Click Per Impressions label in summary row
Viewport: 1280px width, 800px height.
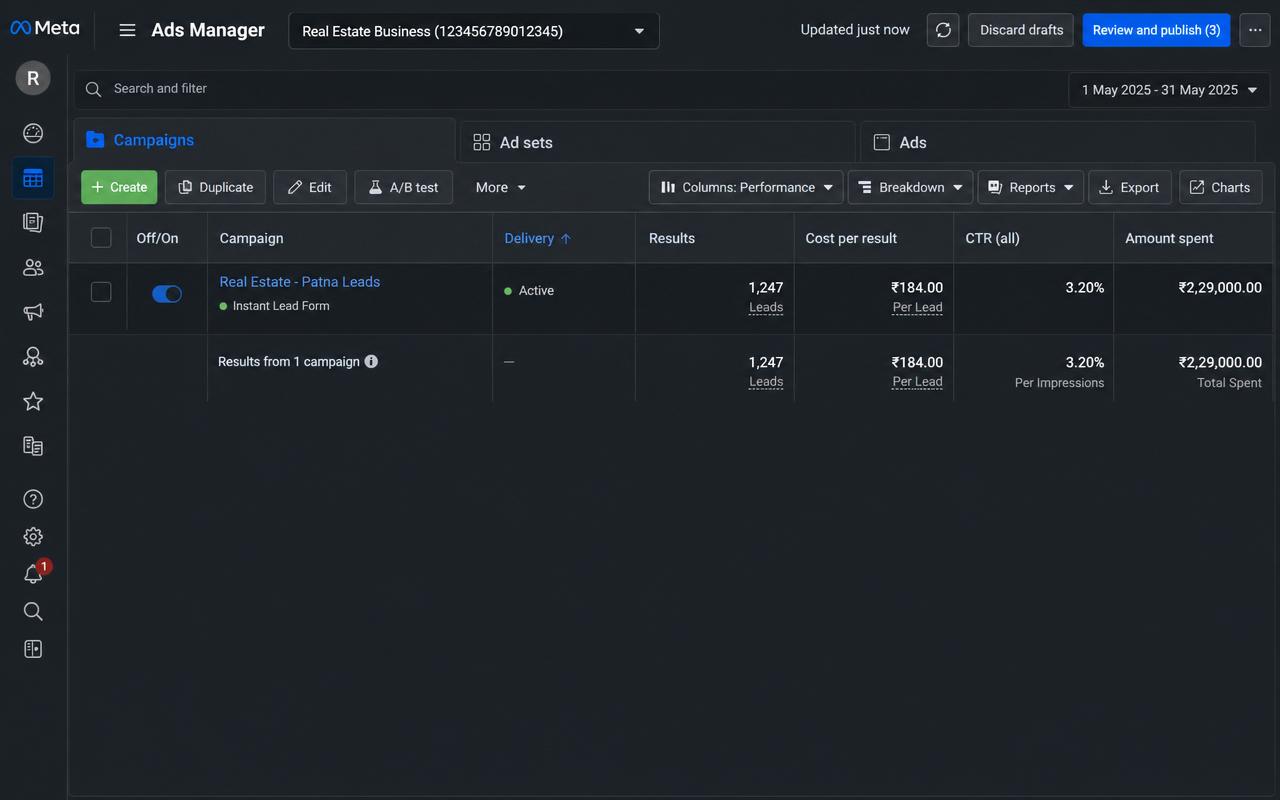1059,383
